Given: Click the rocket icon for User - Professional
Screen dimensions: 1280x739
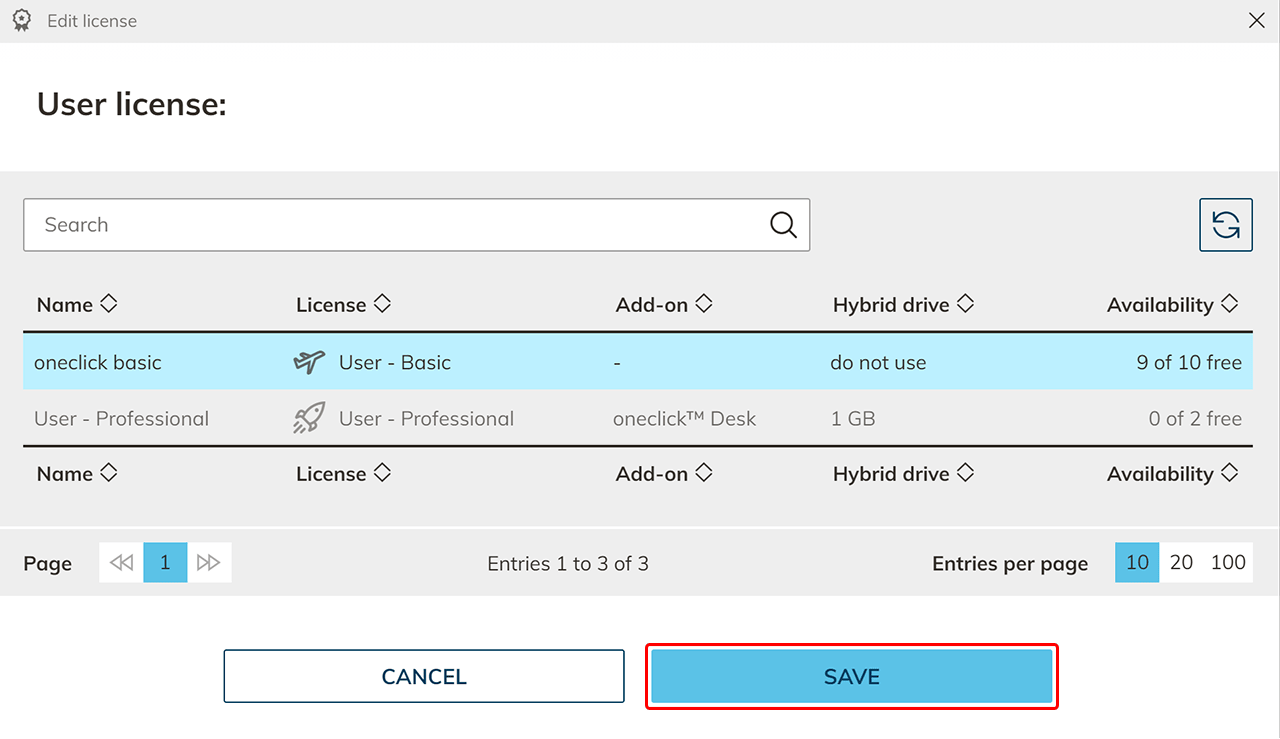Looking at the screenshot, I should (x=310, y=419).
